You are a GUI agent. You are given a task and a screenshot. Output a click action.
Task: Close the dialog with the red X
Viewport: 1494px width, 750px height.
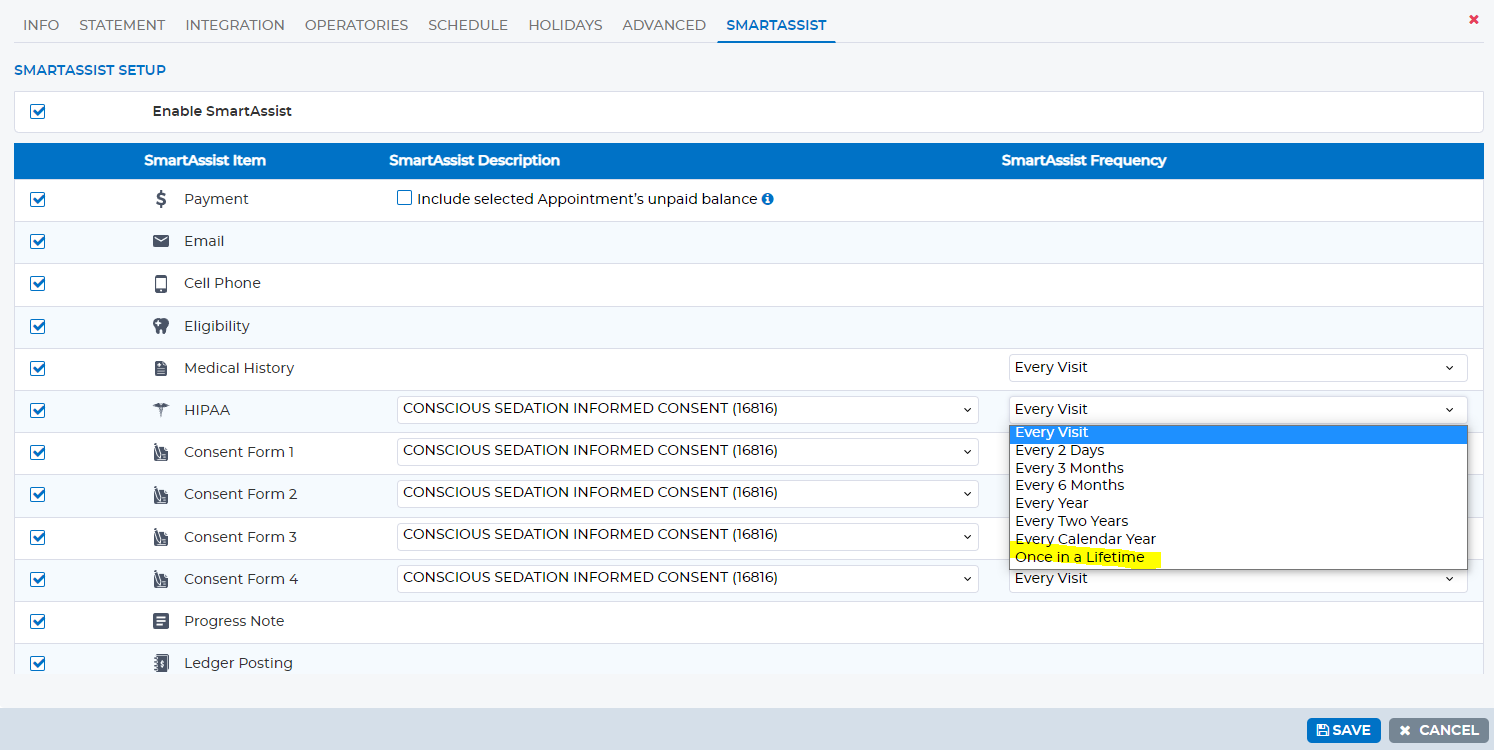(1474, 19)
